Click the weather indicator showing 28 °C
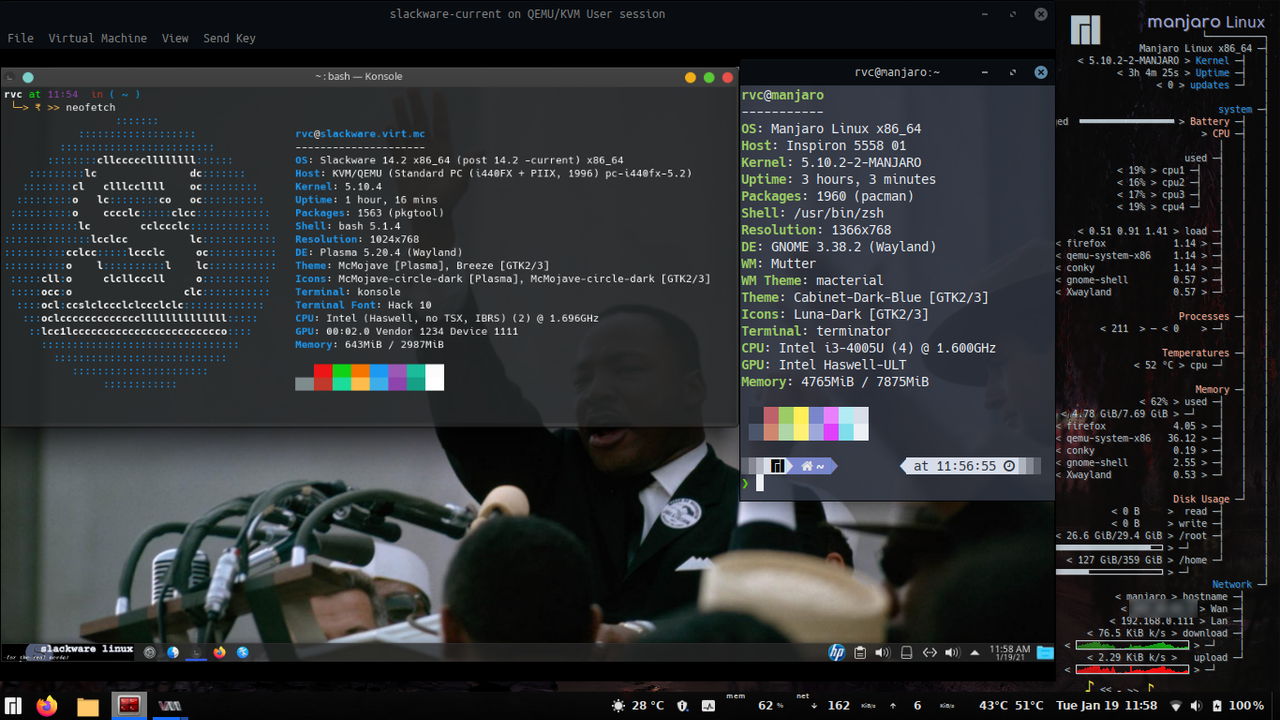 tap(637, 706)
